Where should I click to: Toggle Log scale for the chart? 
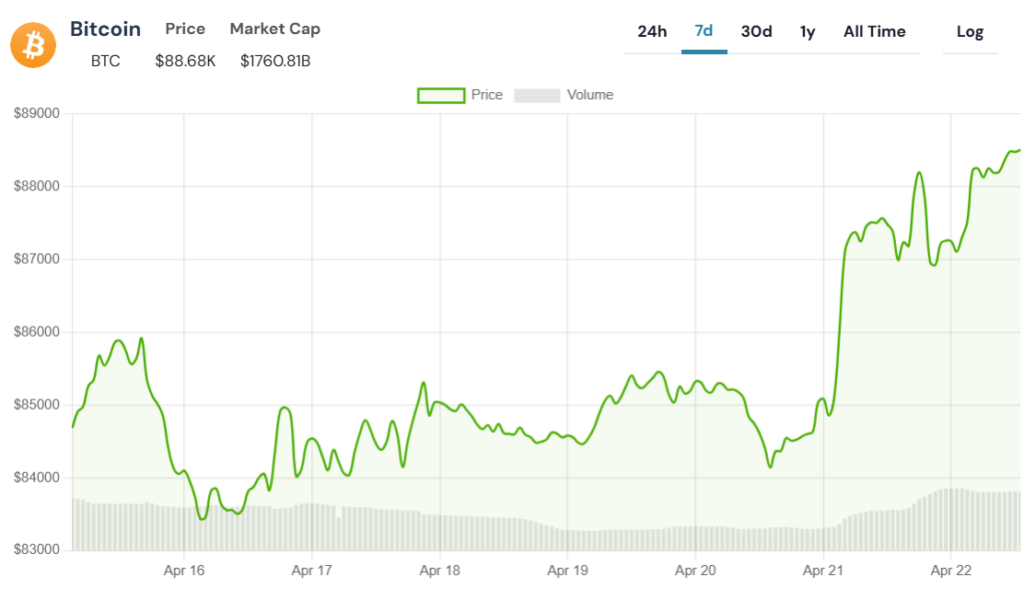tap(970, 32)
